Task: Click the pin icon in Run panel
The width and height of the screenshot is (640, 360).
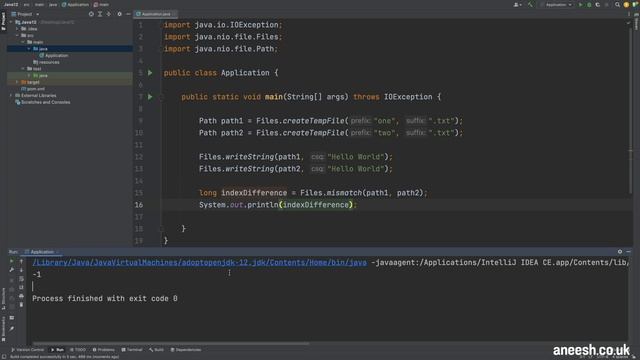Action: click(11, 328)
